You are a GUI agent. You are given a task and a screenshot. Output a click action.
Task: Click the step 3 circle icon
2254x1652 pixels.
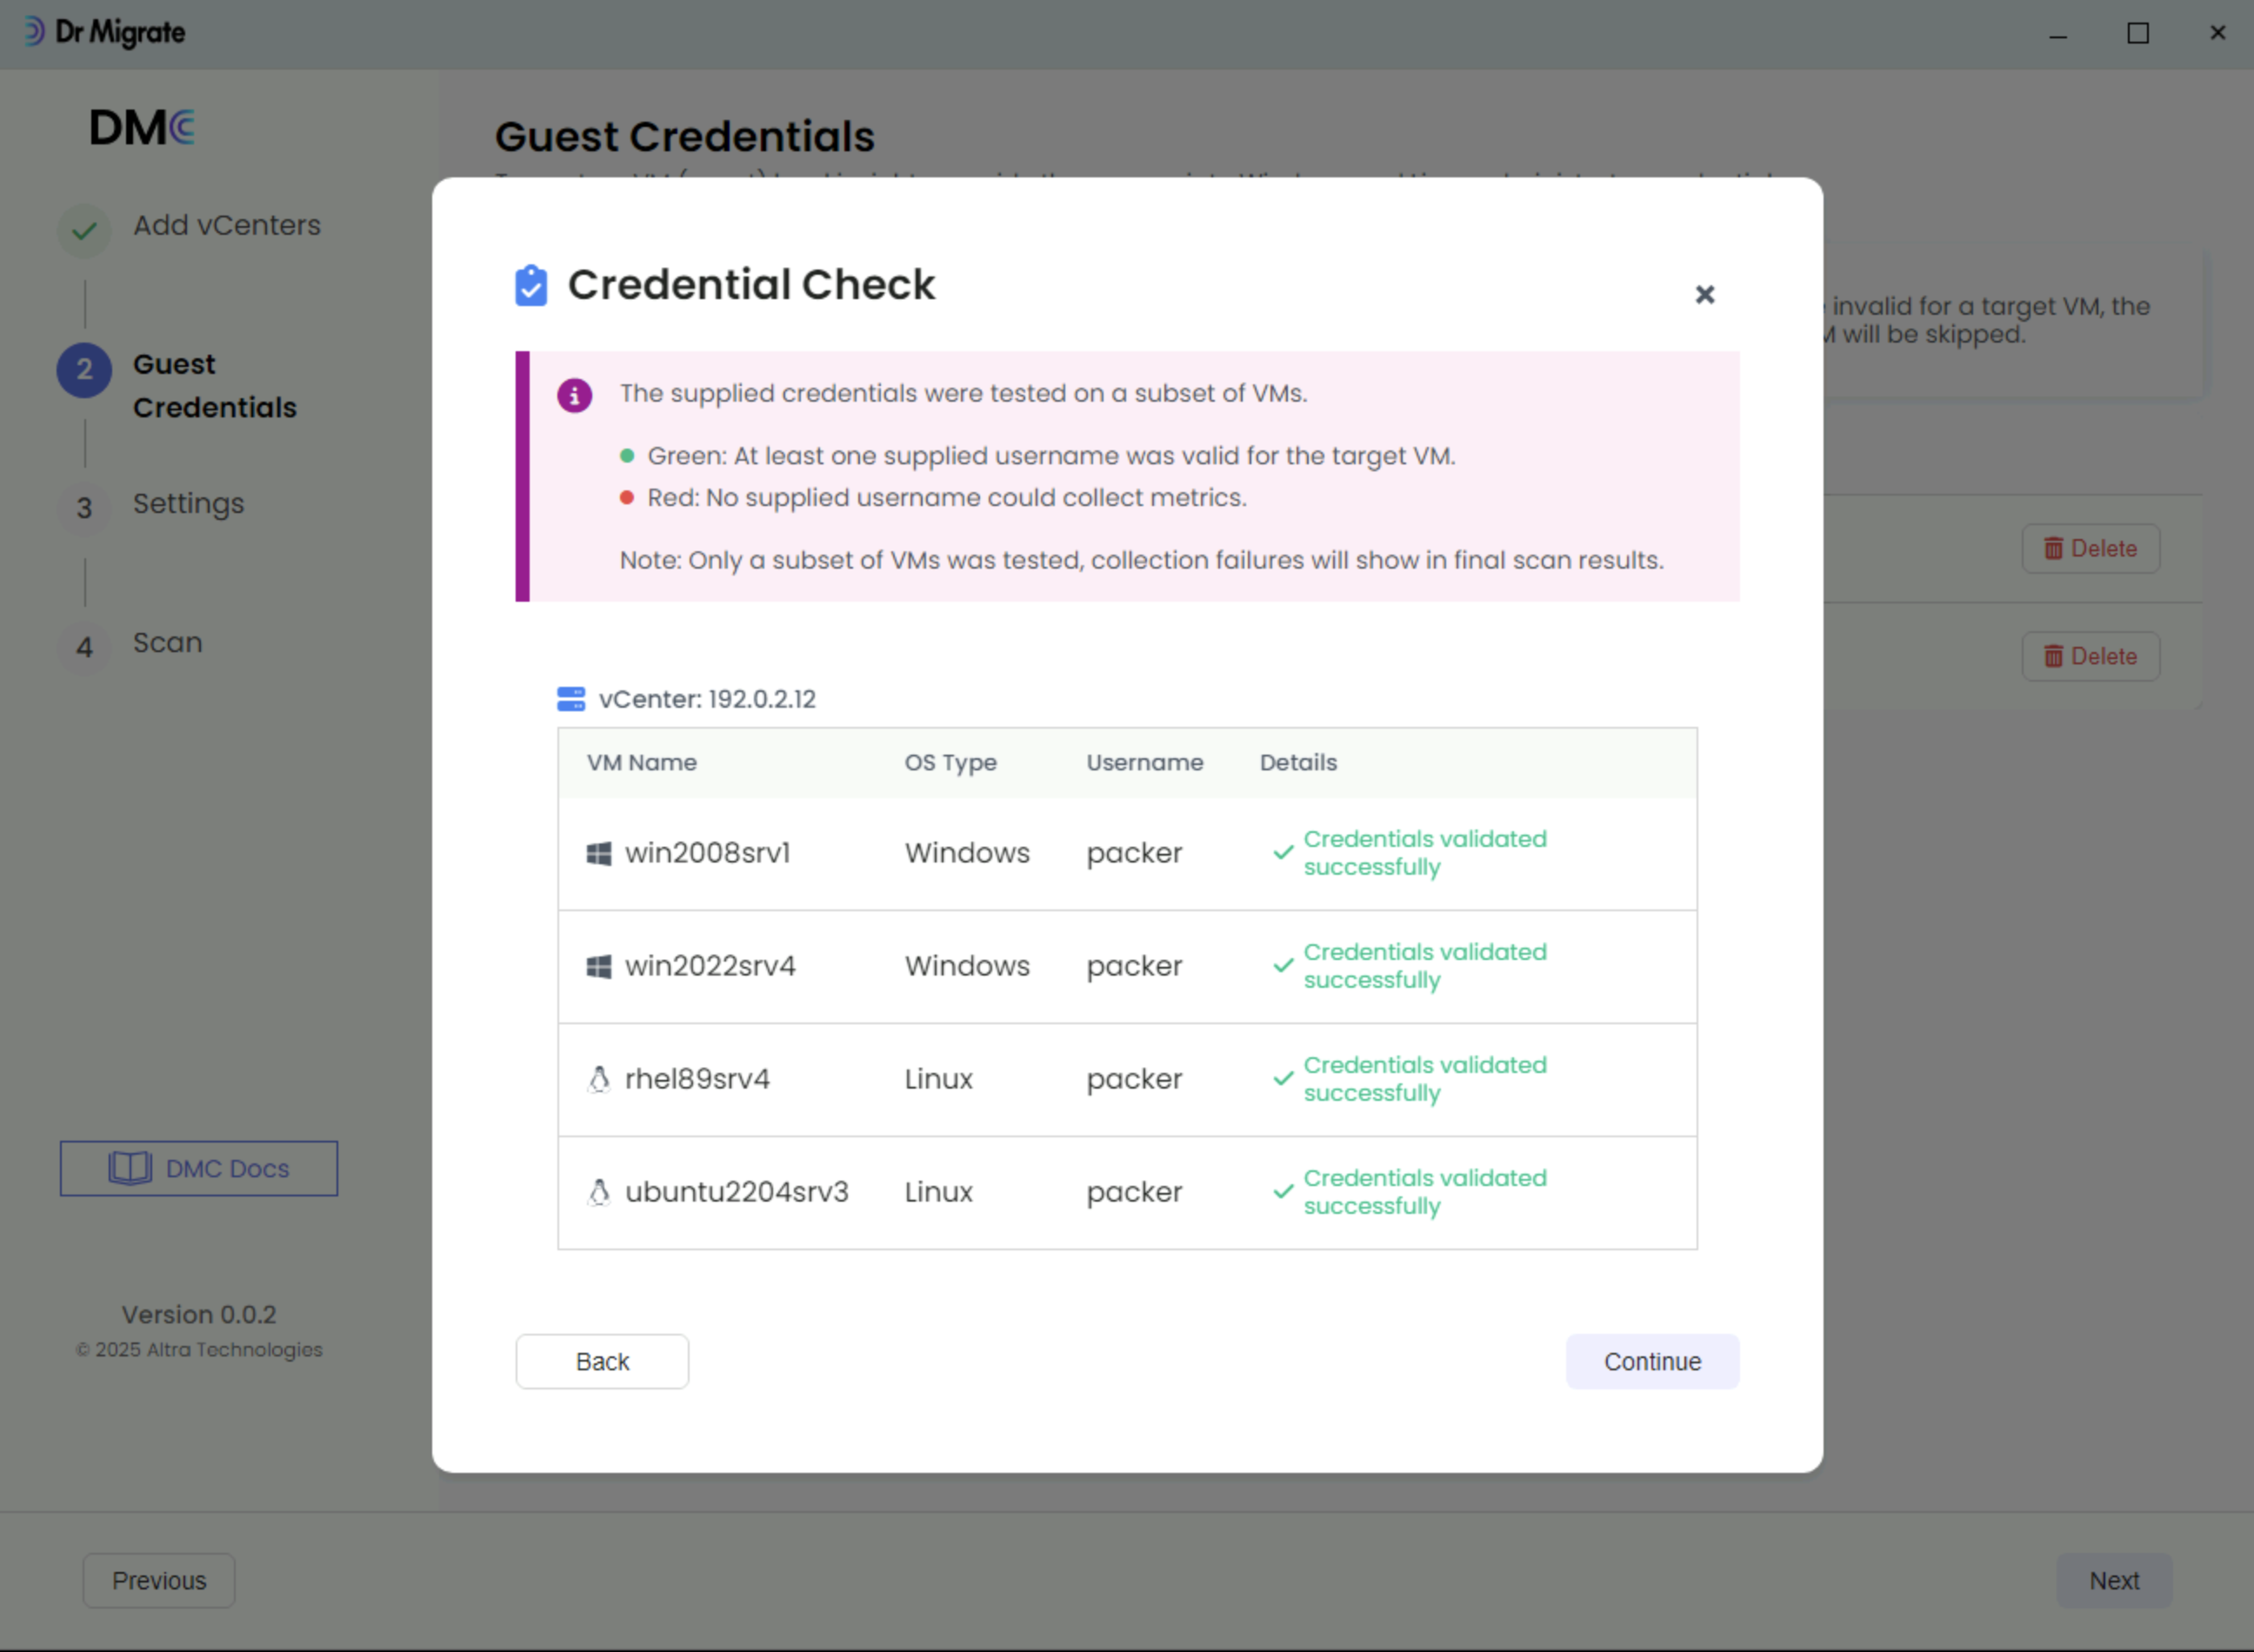(x=84, y=509)
